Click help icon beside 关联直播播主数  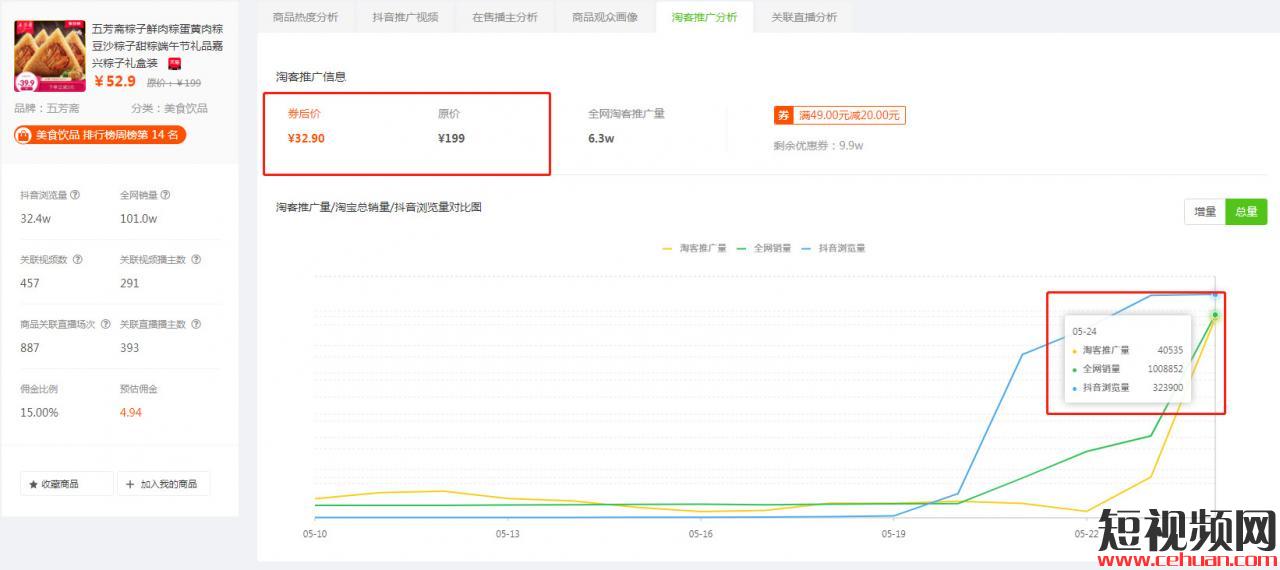pyautogui.click(x=196, y=324)
